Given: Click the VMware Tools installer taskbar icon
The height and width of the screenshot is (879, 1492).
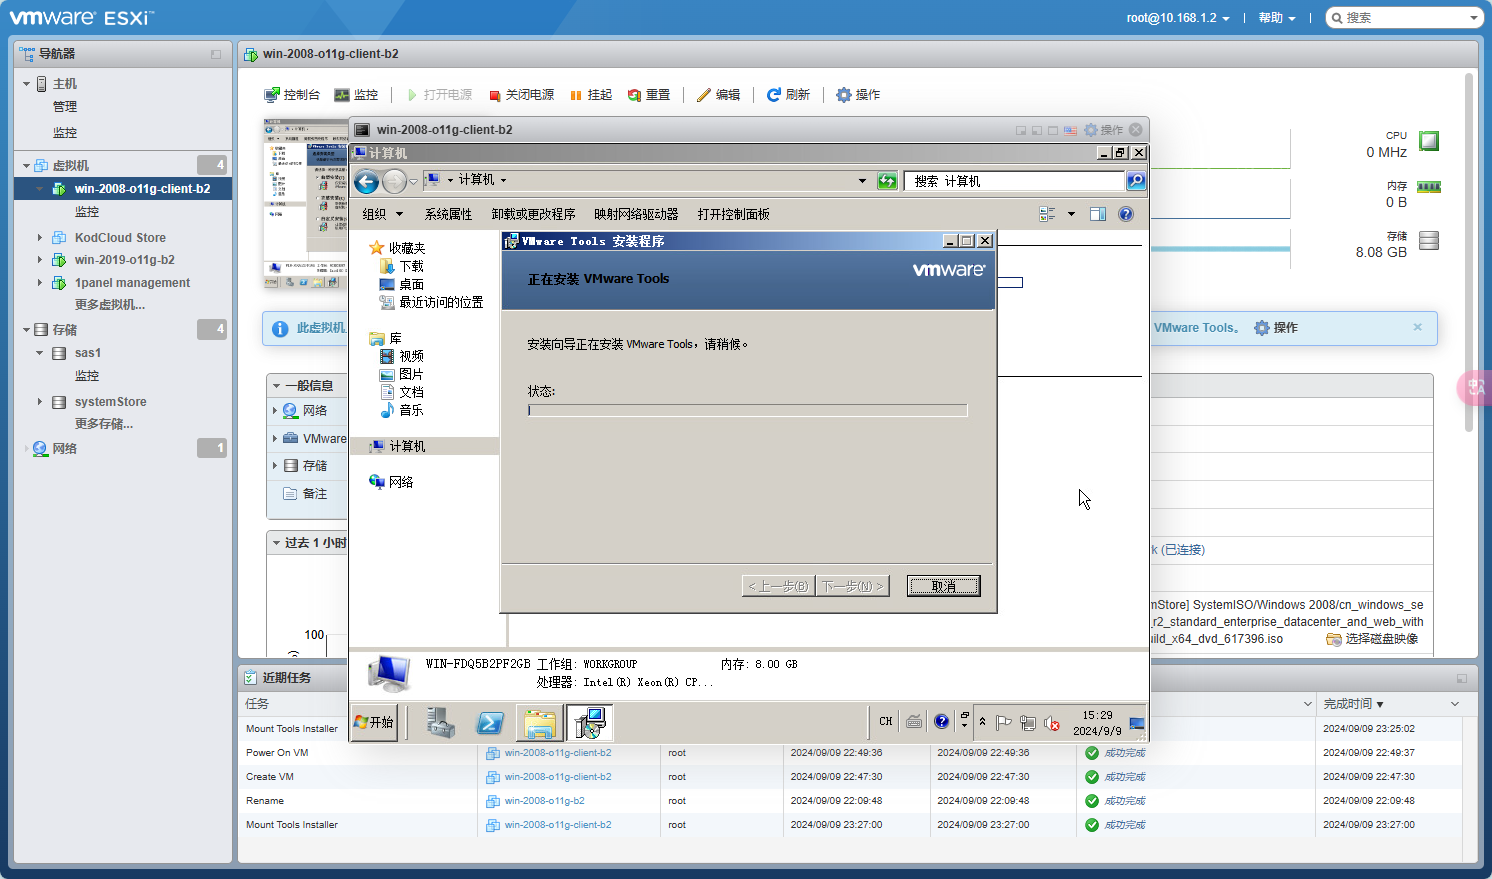Looking at the screenshot, I should tap(590, 722).
